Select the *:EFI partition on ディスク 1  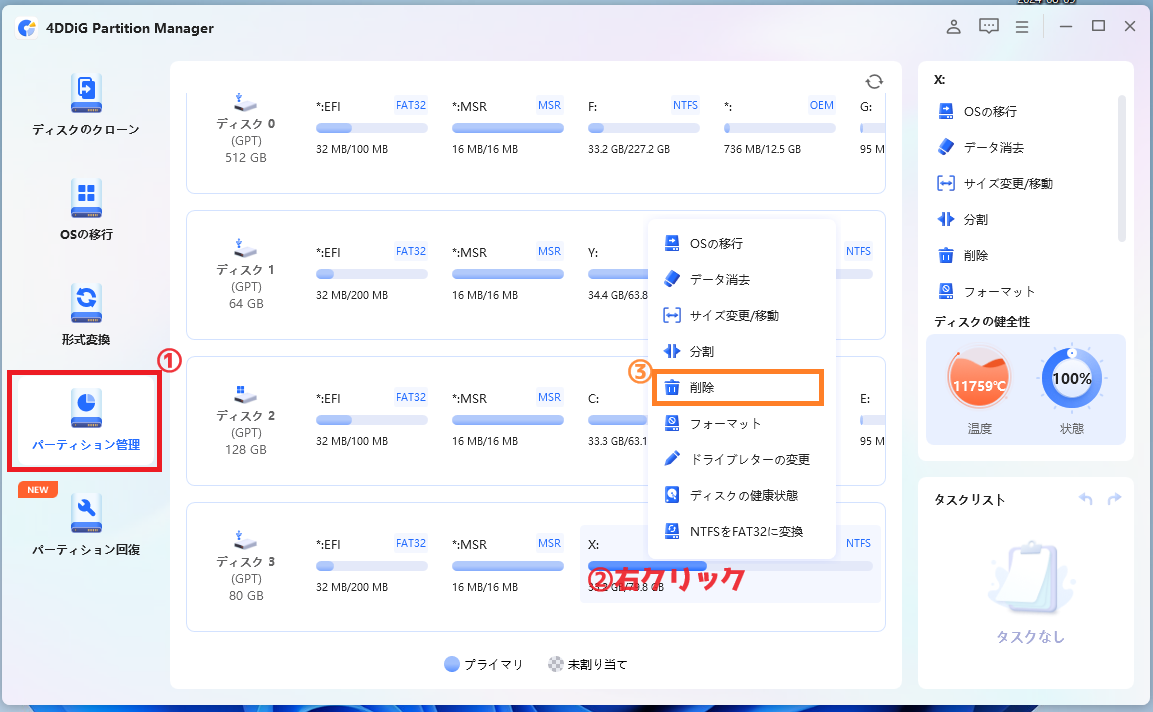coord(372,274)
